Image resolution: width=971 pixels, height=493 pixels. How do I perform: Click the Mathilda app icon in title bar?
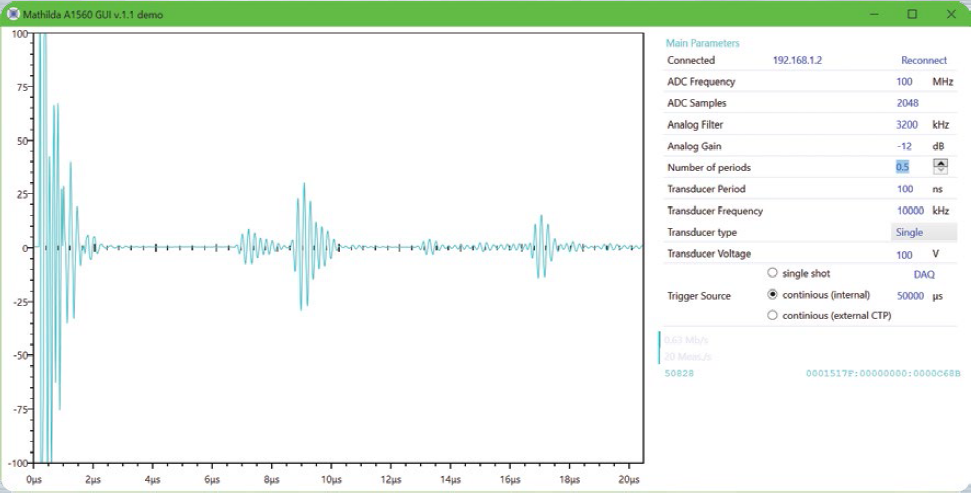click(x=13, y=15)
